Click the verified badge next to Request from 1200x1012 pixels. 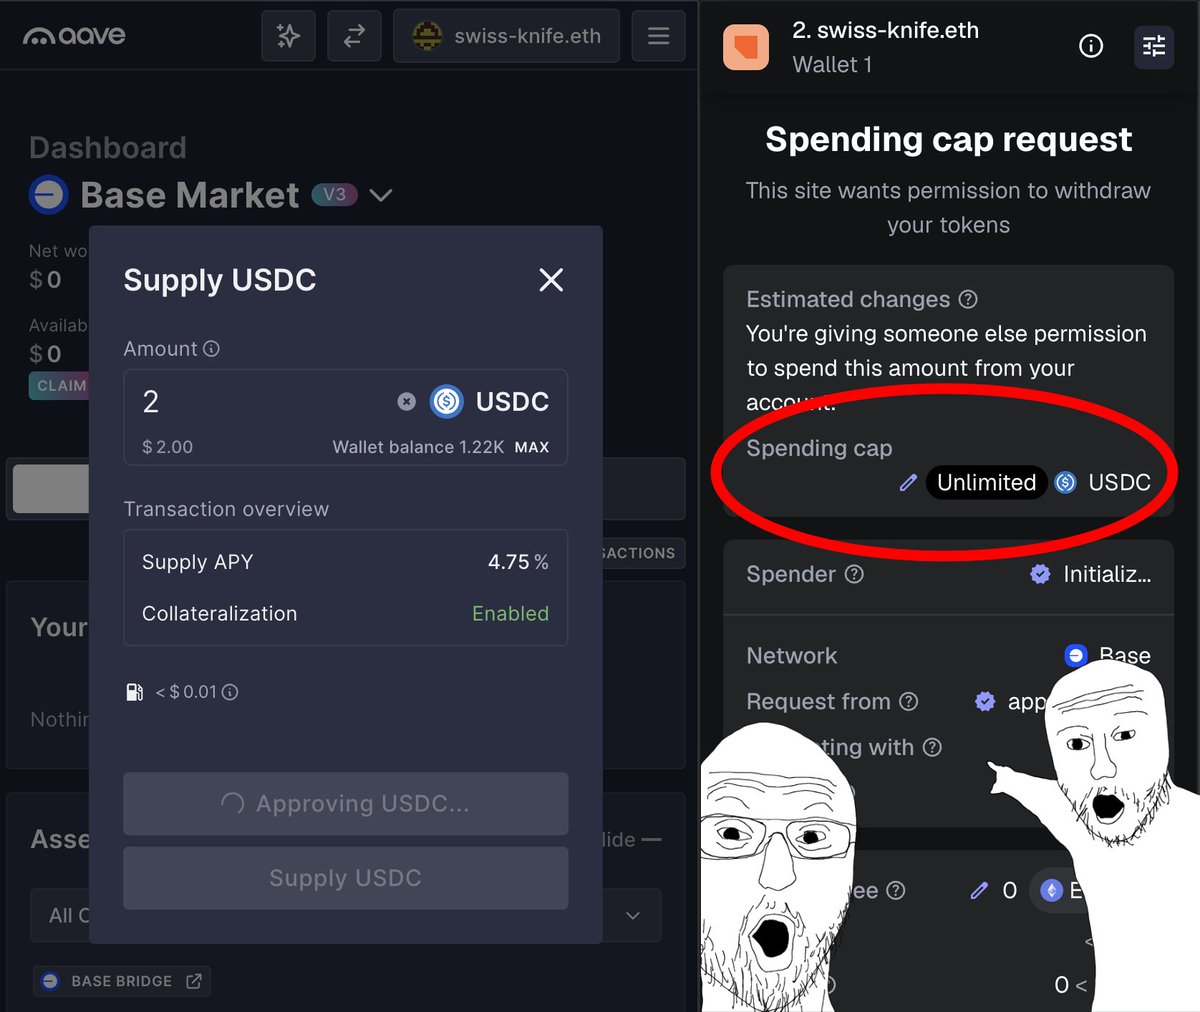coord(985,701)
